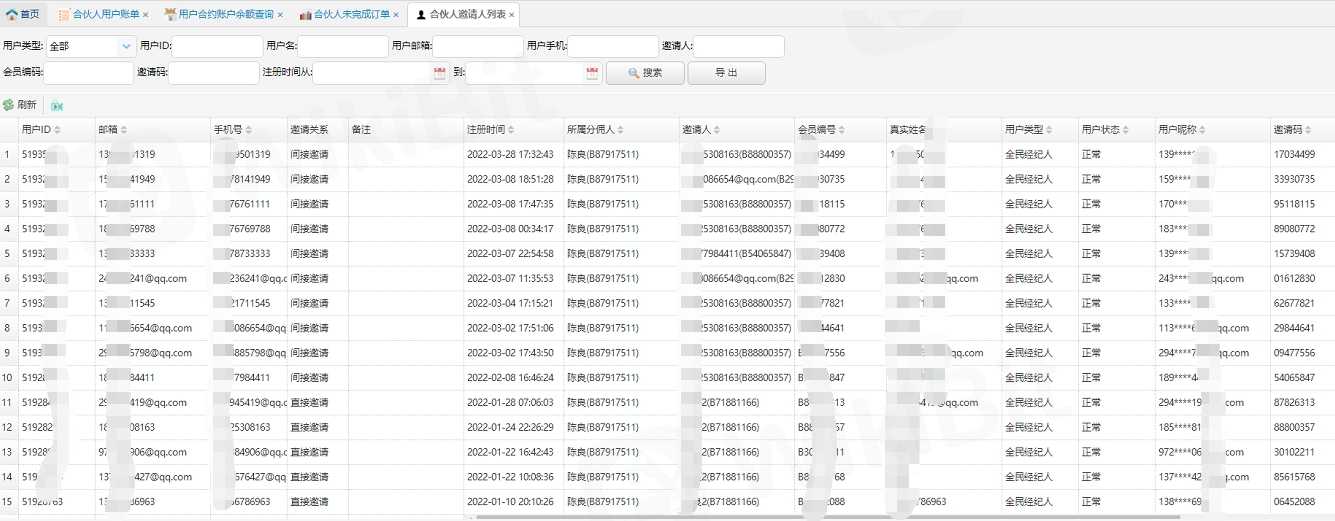The width and height of the screenshot is (1335, 521).
Task: Click the 刷新 refresh toolbar button
Action: pos(20,105)
